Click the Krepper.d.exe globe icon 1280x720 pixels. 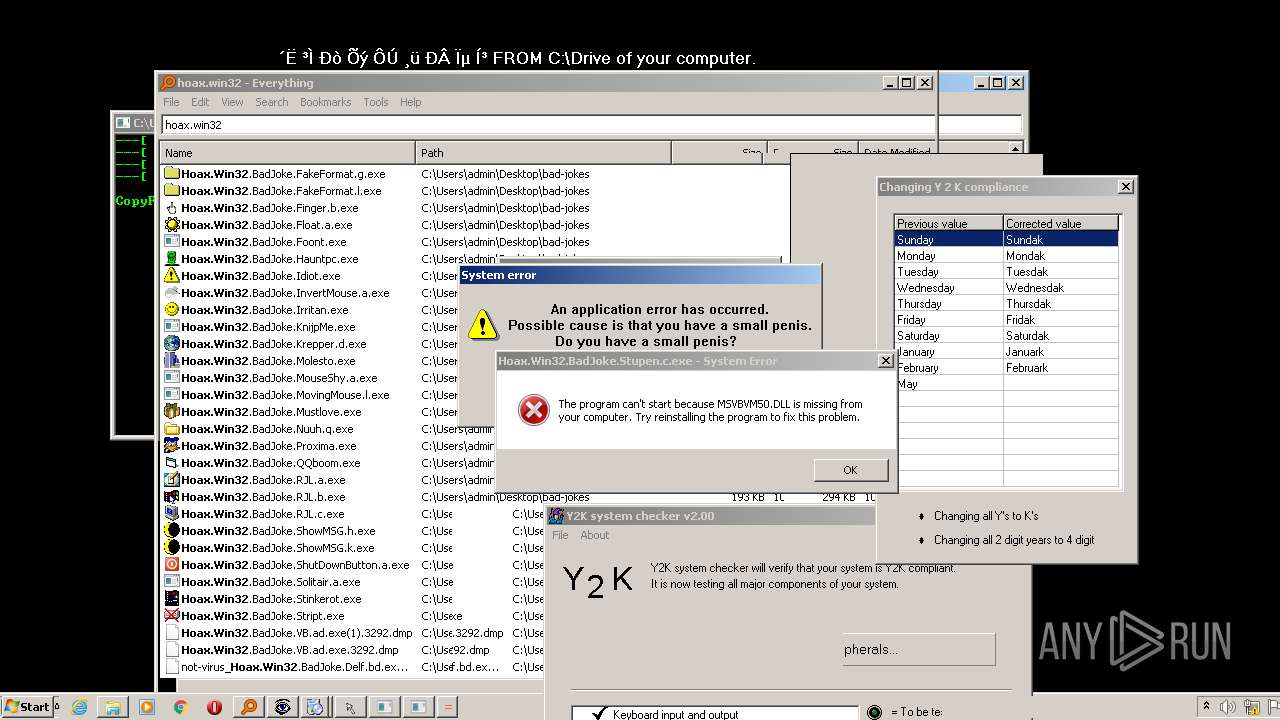point(172,344)
